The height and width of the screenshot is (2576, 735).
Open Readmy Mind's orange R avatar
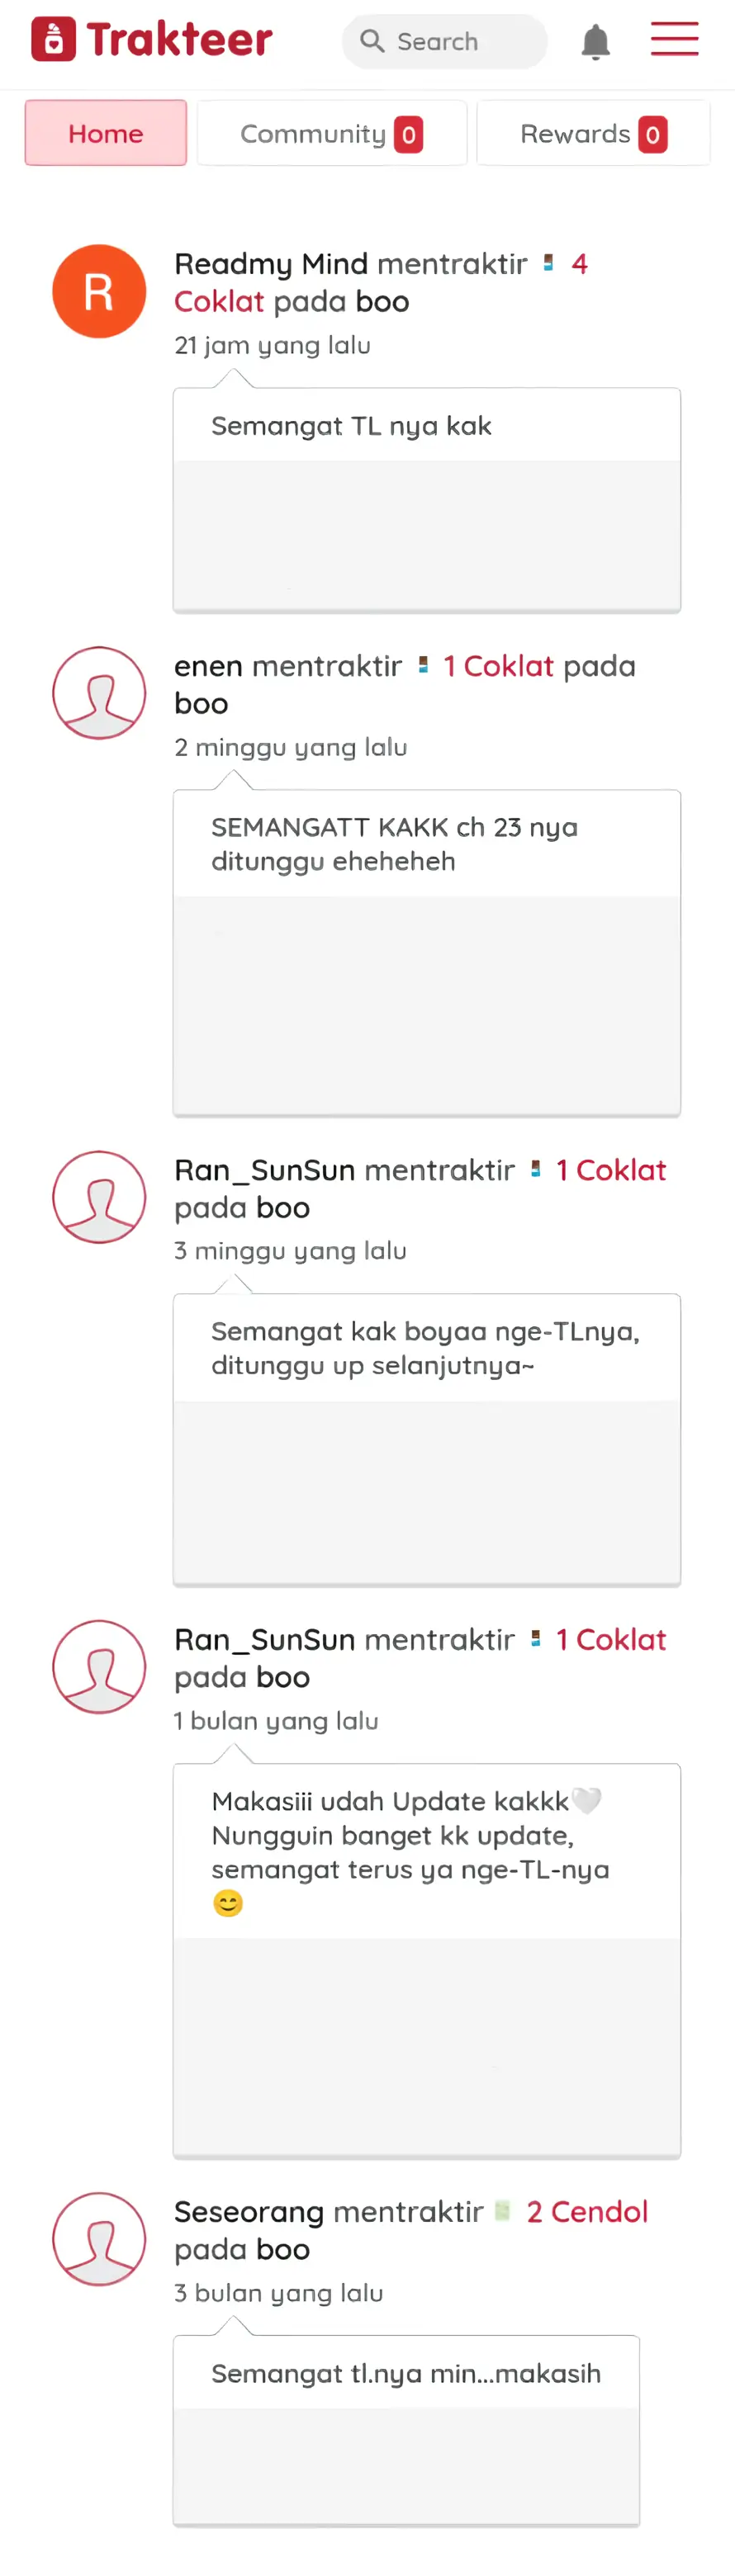[x=99, y=291]
